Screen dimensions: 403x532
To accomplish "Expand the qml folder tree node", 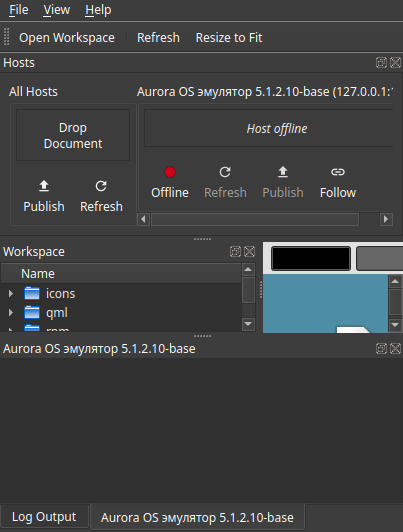I will click(x=11, y=312).
